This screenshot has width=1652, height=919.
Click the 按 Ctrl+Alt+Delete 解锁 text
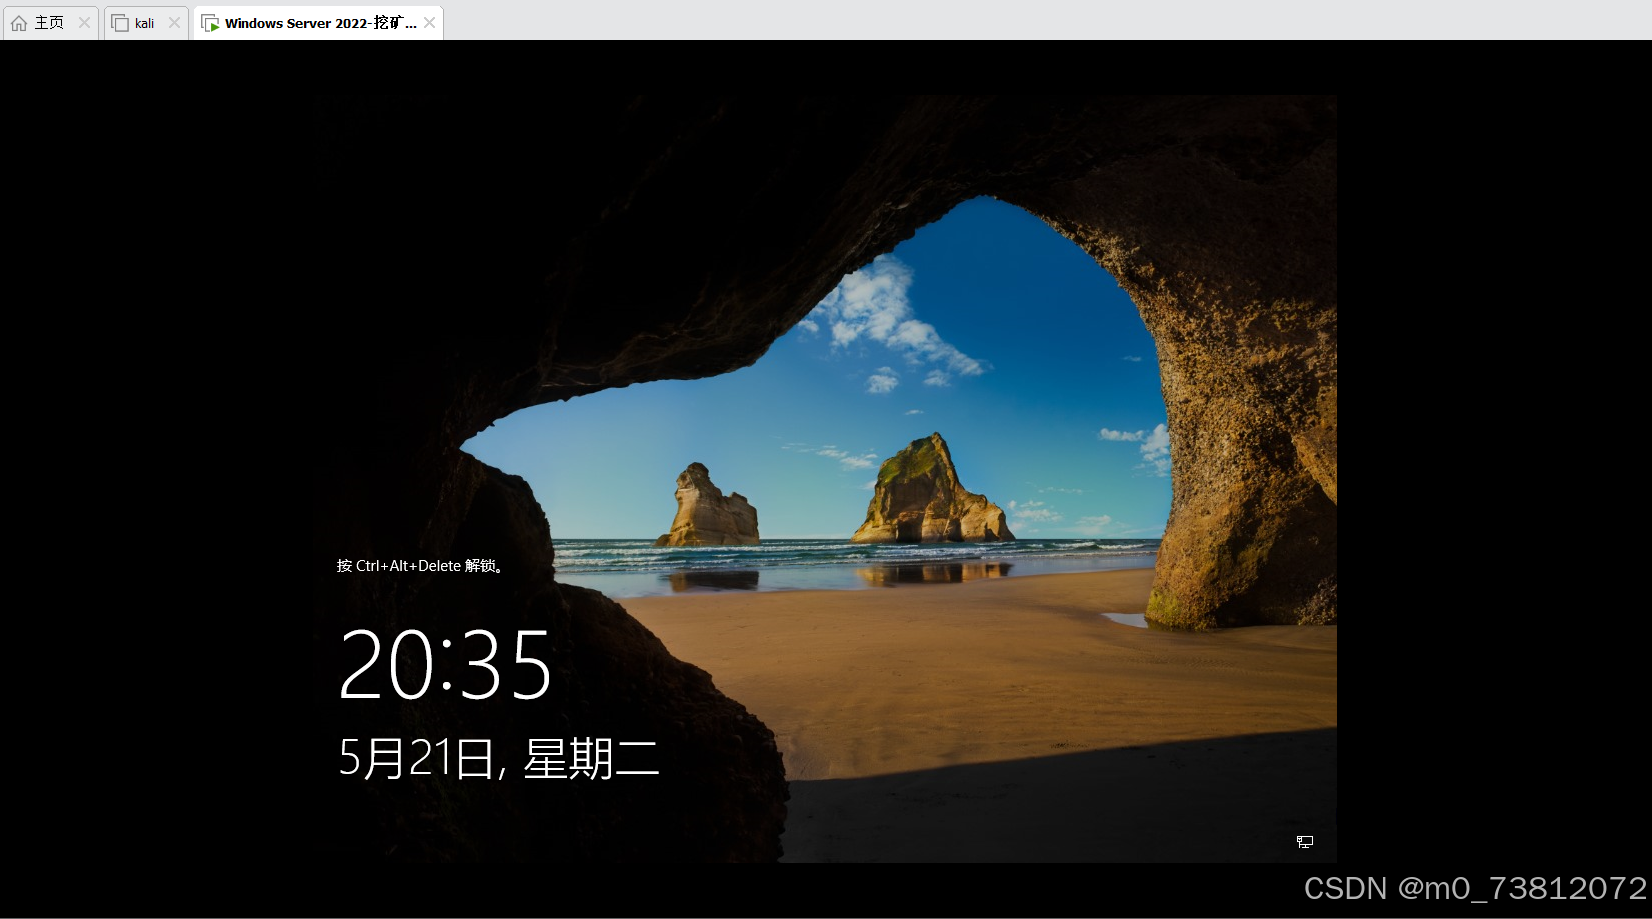[420, 566]
